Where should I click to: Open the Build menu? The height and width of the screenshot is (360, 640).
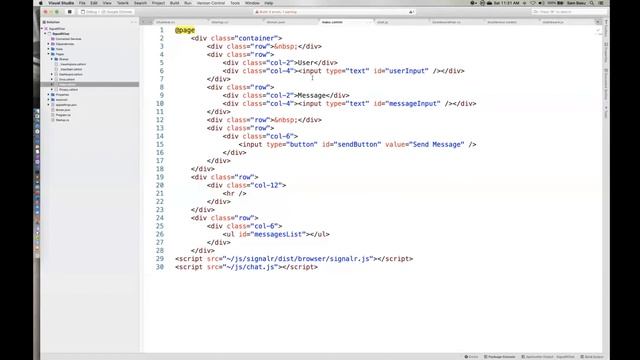pyautogui.click(x=174, y=3)
